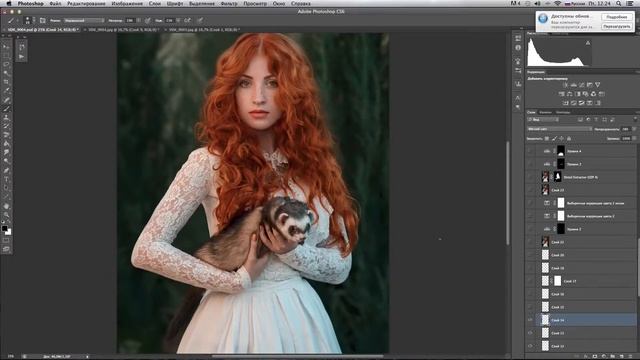
Task: Add a Levels adjustment from Adjustments panel
Action: (x=573, y=85)
